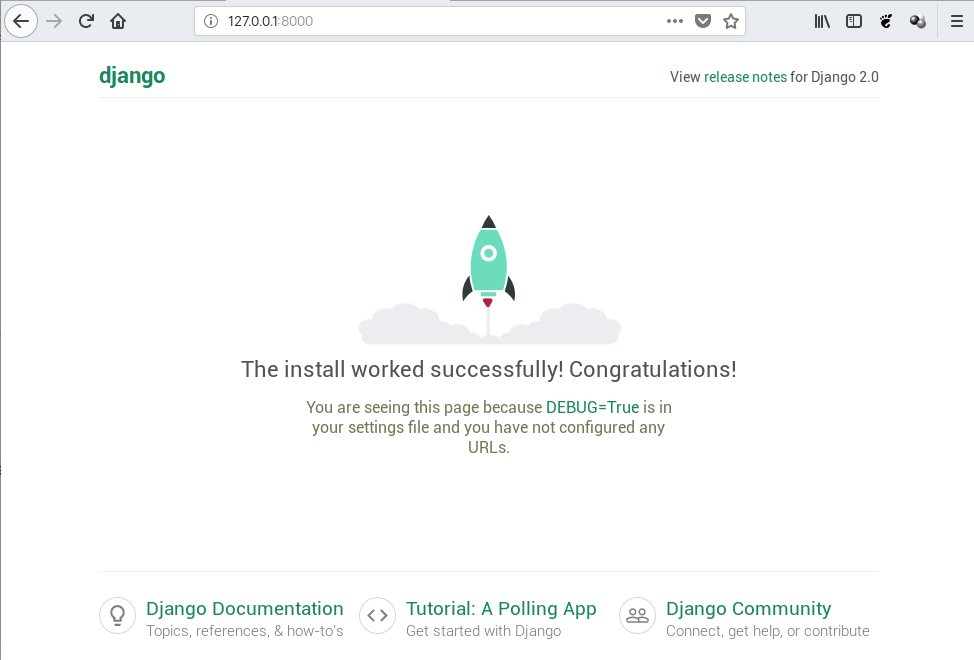Open the Firefox hamburger menu
The height and width of the screenshot is (660, 974).
(957, 21)
